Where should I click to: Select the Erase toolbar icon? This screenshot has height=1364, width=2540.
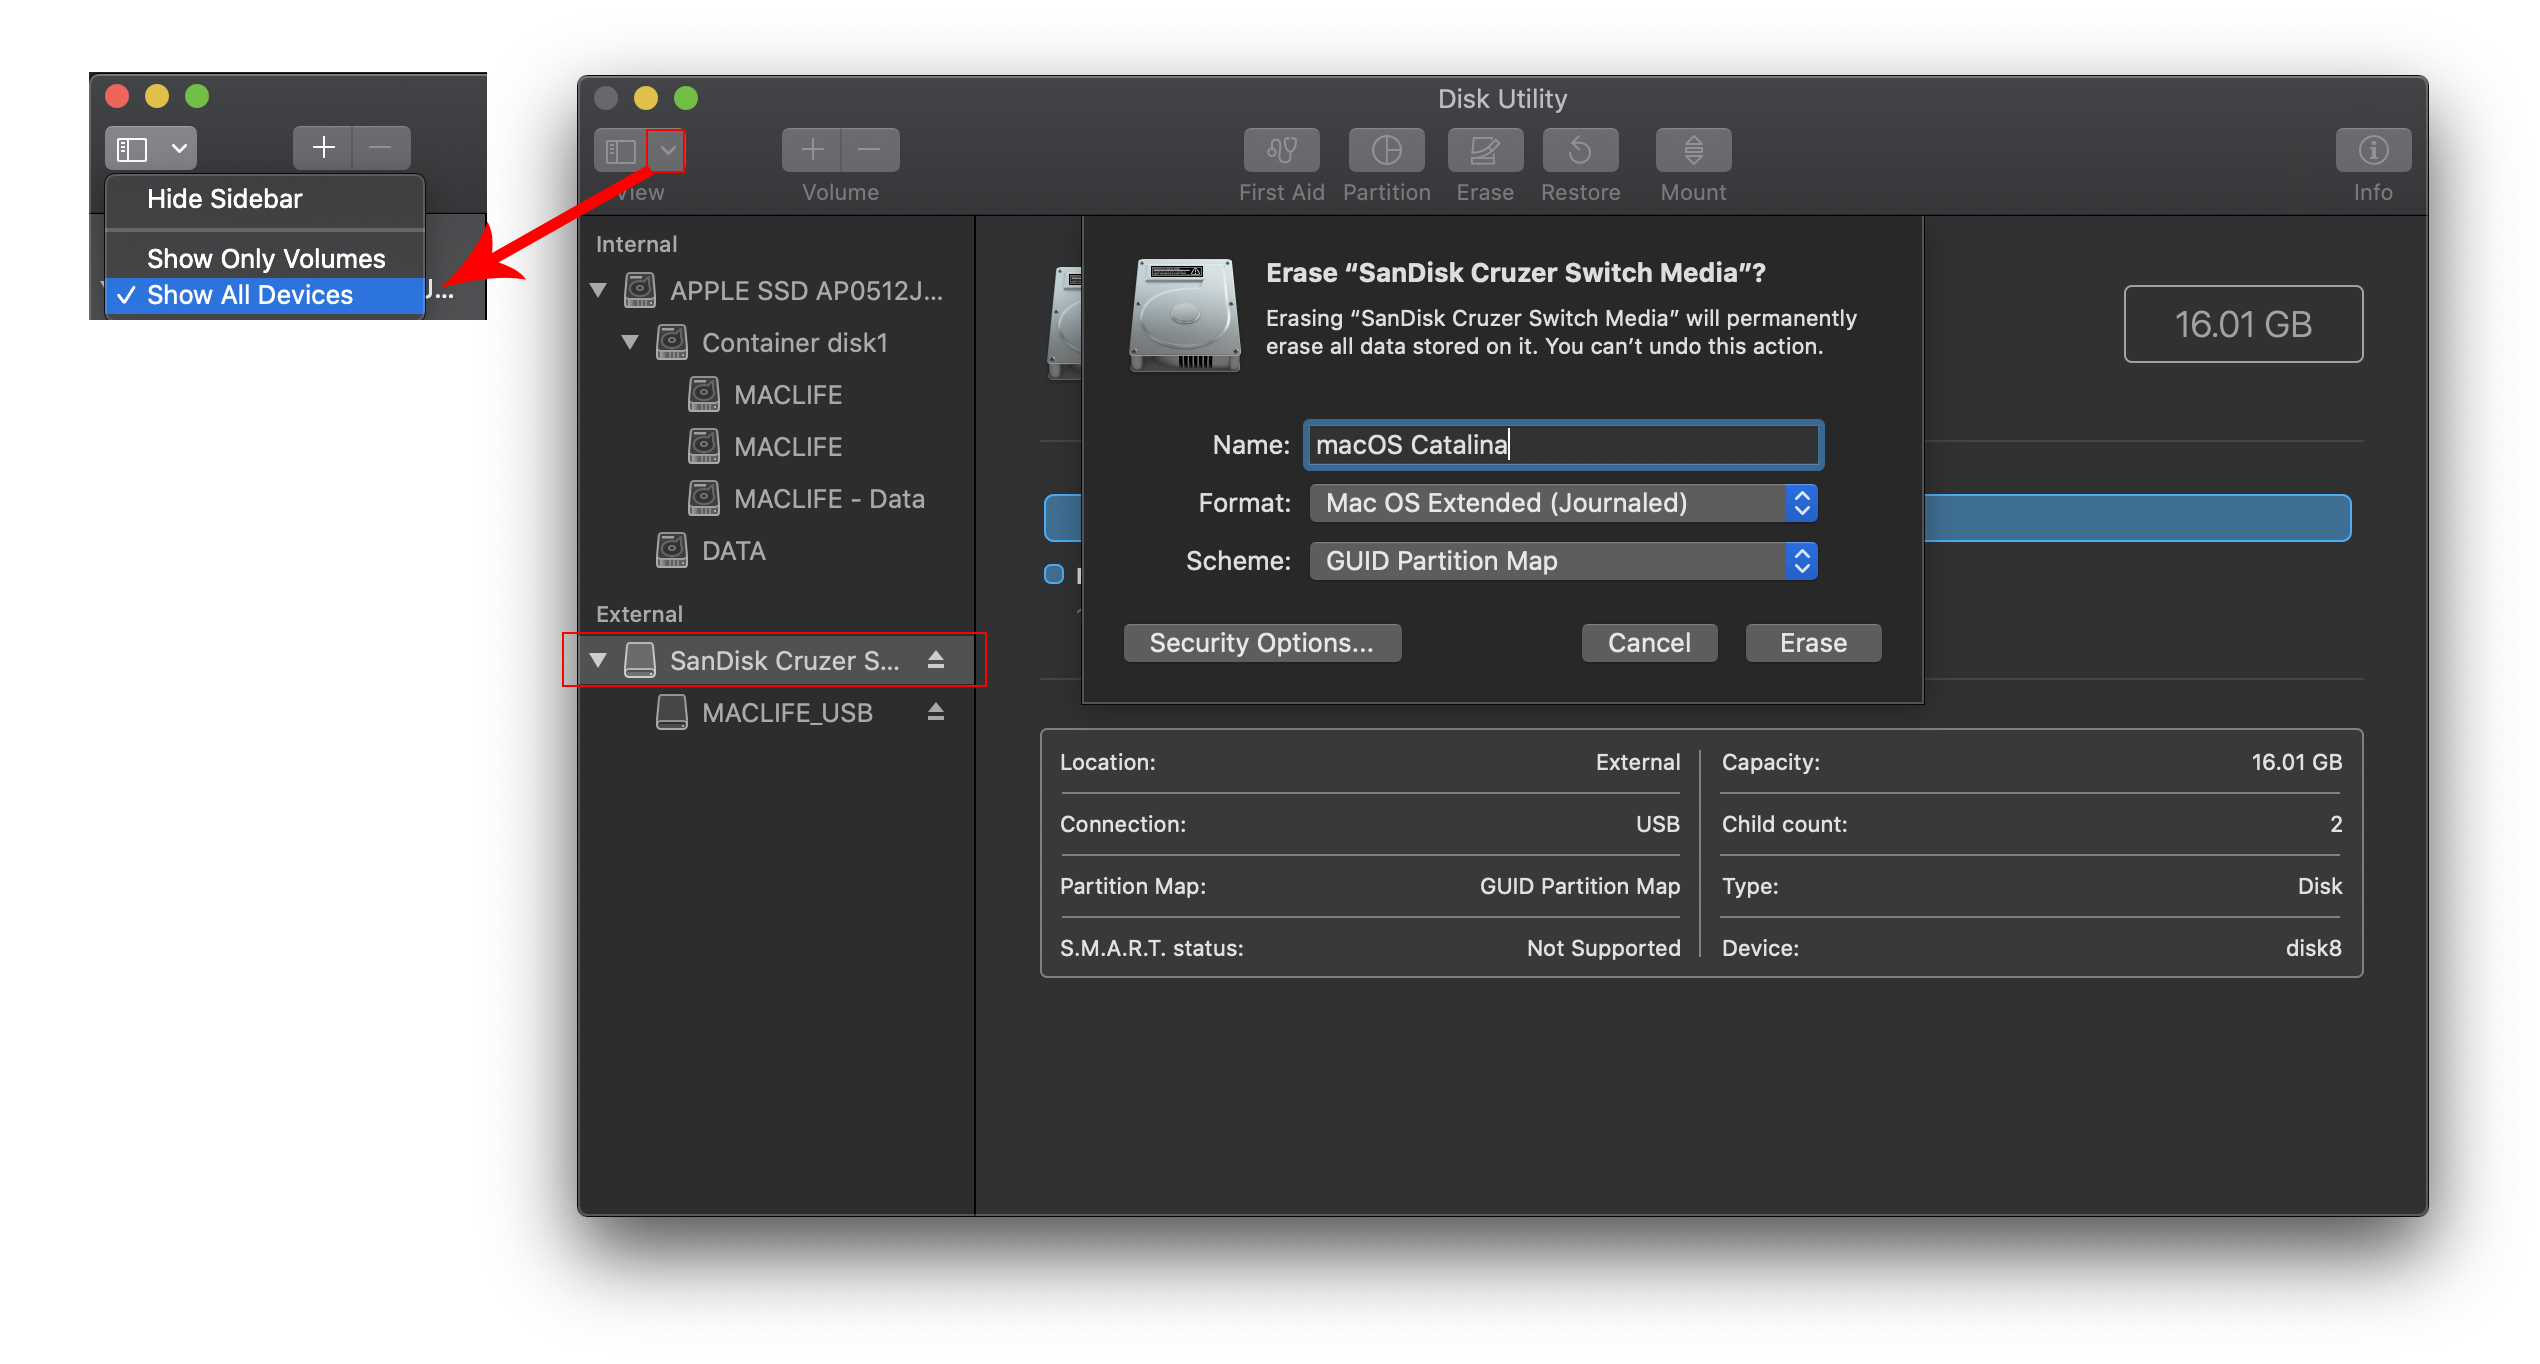[x=1484, y=150]
